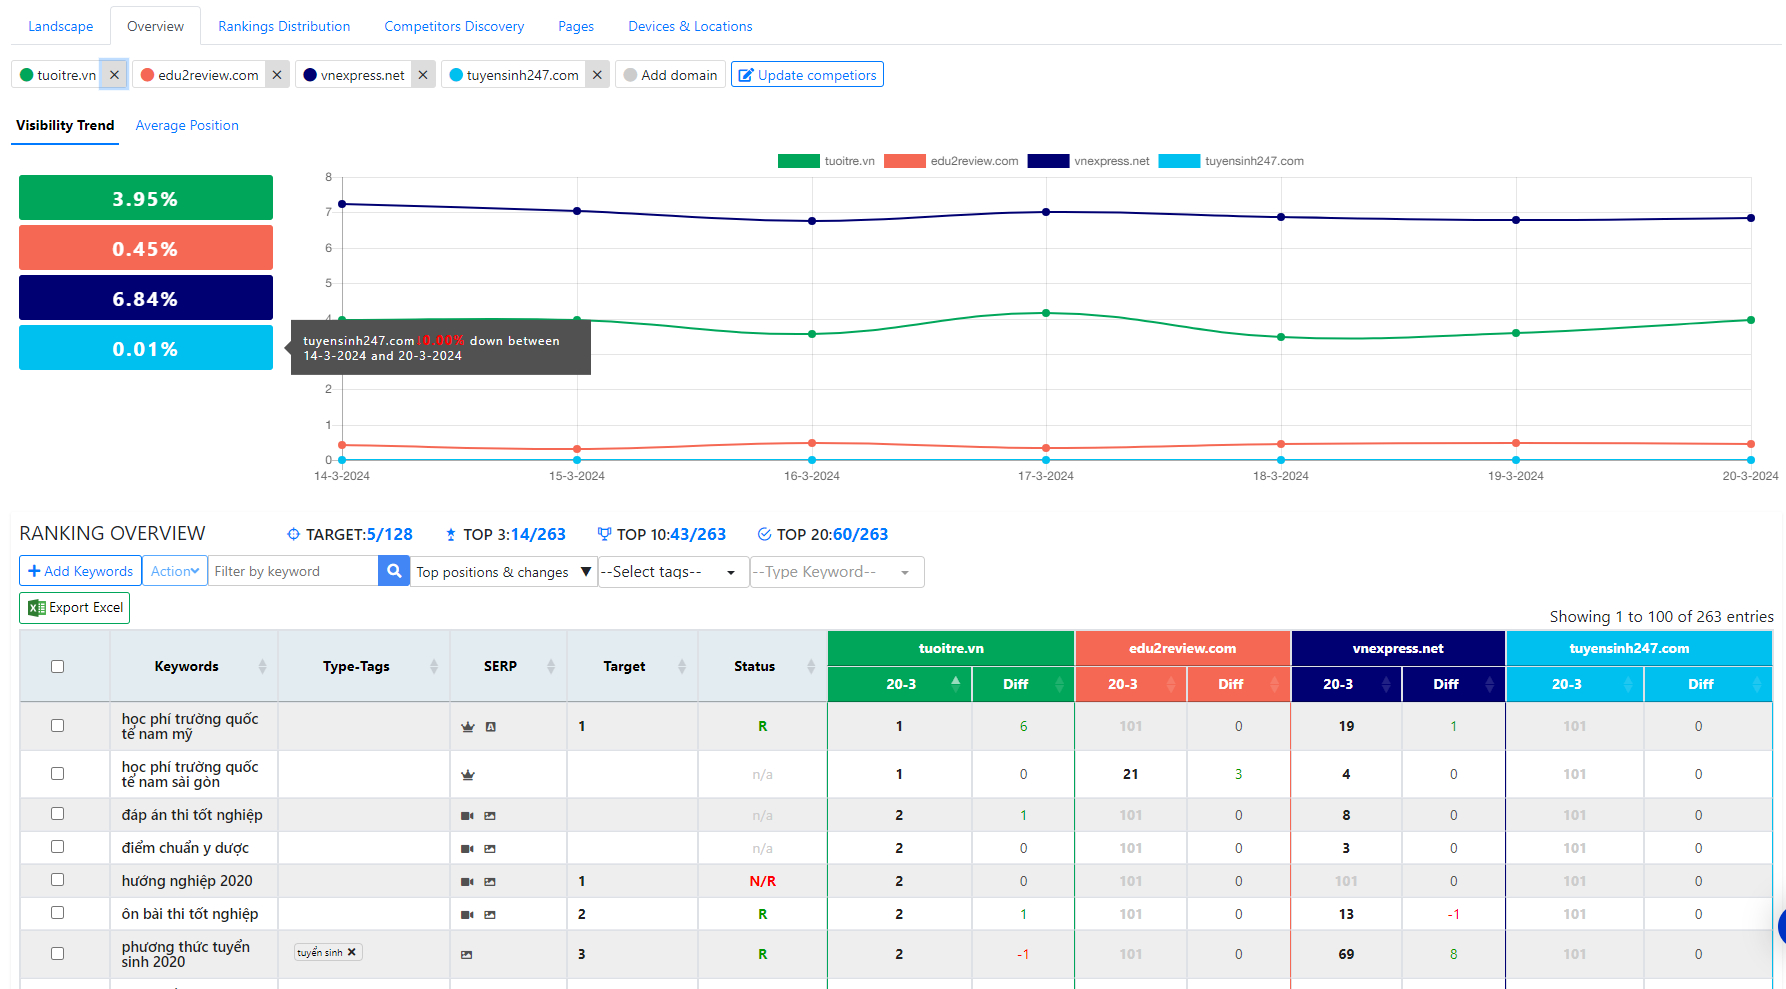Click the image SERP icon for phương thức tuyển sinh 2020
Viewport: 1786px width, 989px height.
pyautogui.click(x=466, y=955)
